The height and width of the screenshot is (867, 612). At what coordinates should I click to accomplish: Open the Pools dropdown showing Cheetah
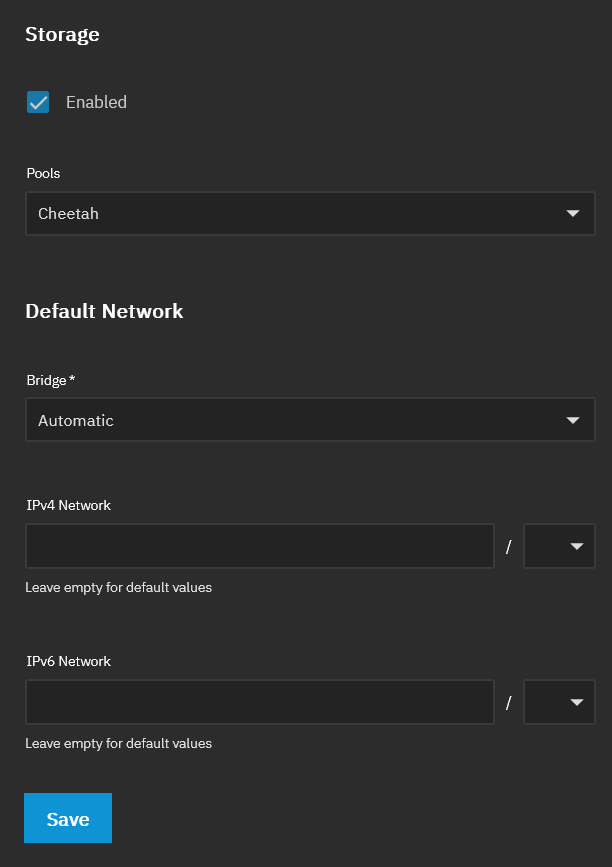click(310, 213)
